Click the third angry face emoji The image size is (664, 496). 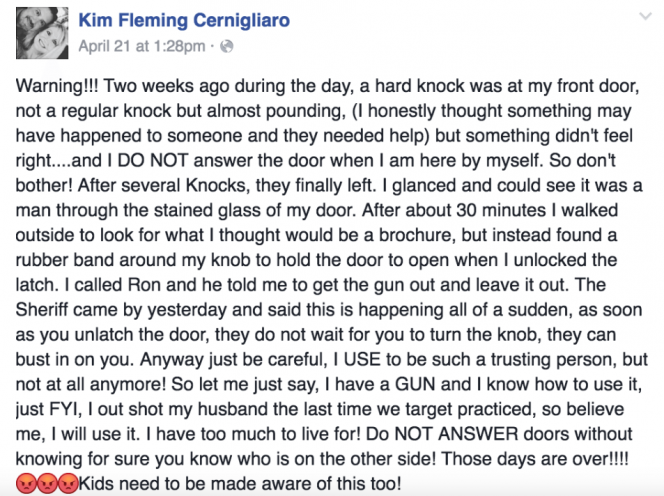click(x=68, y=484)
